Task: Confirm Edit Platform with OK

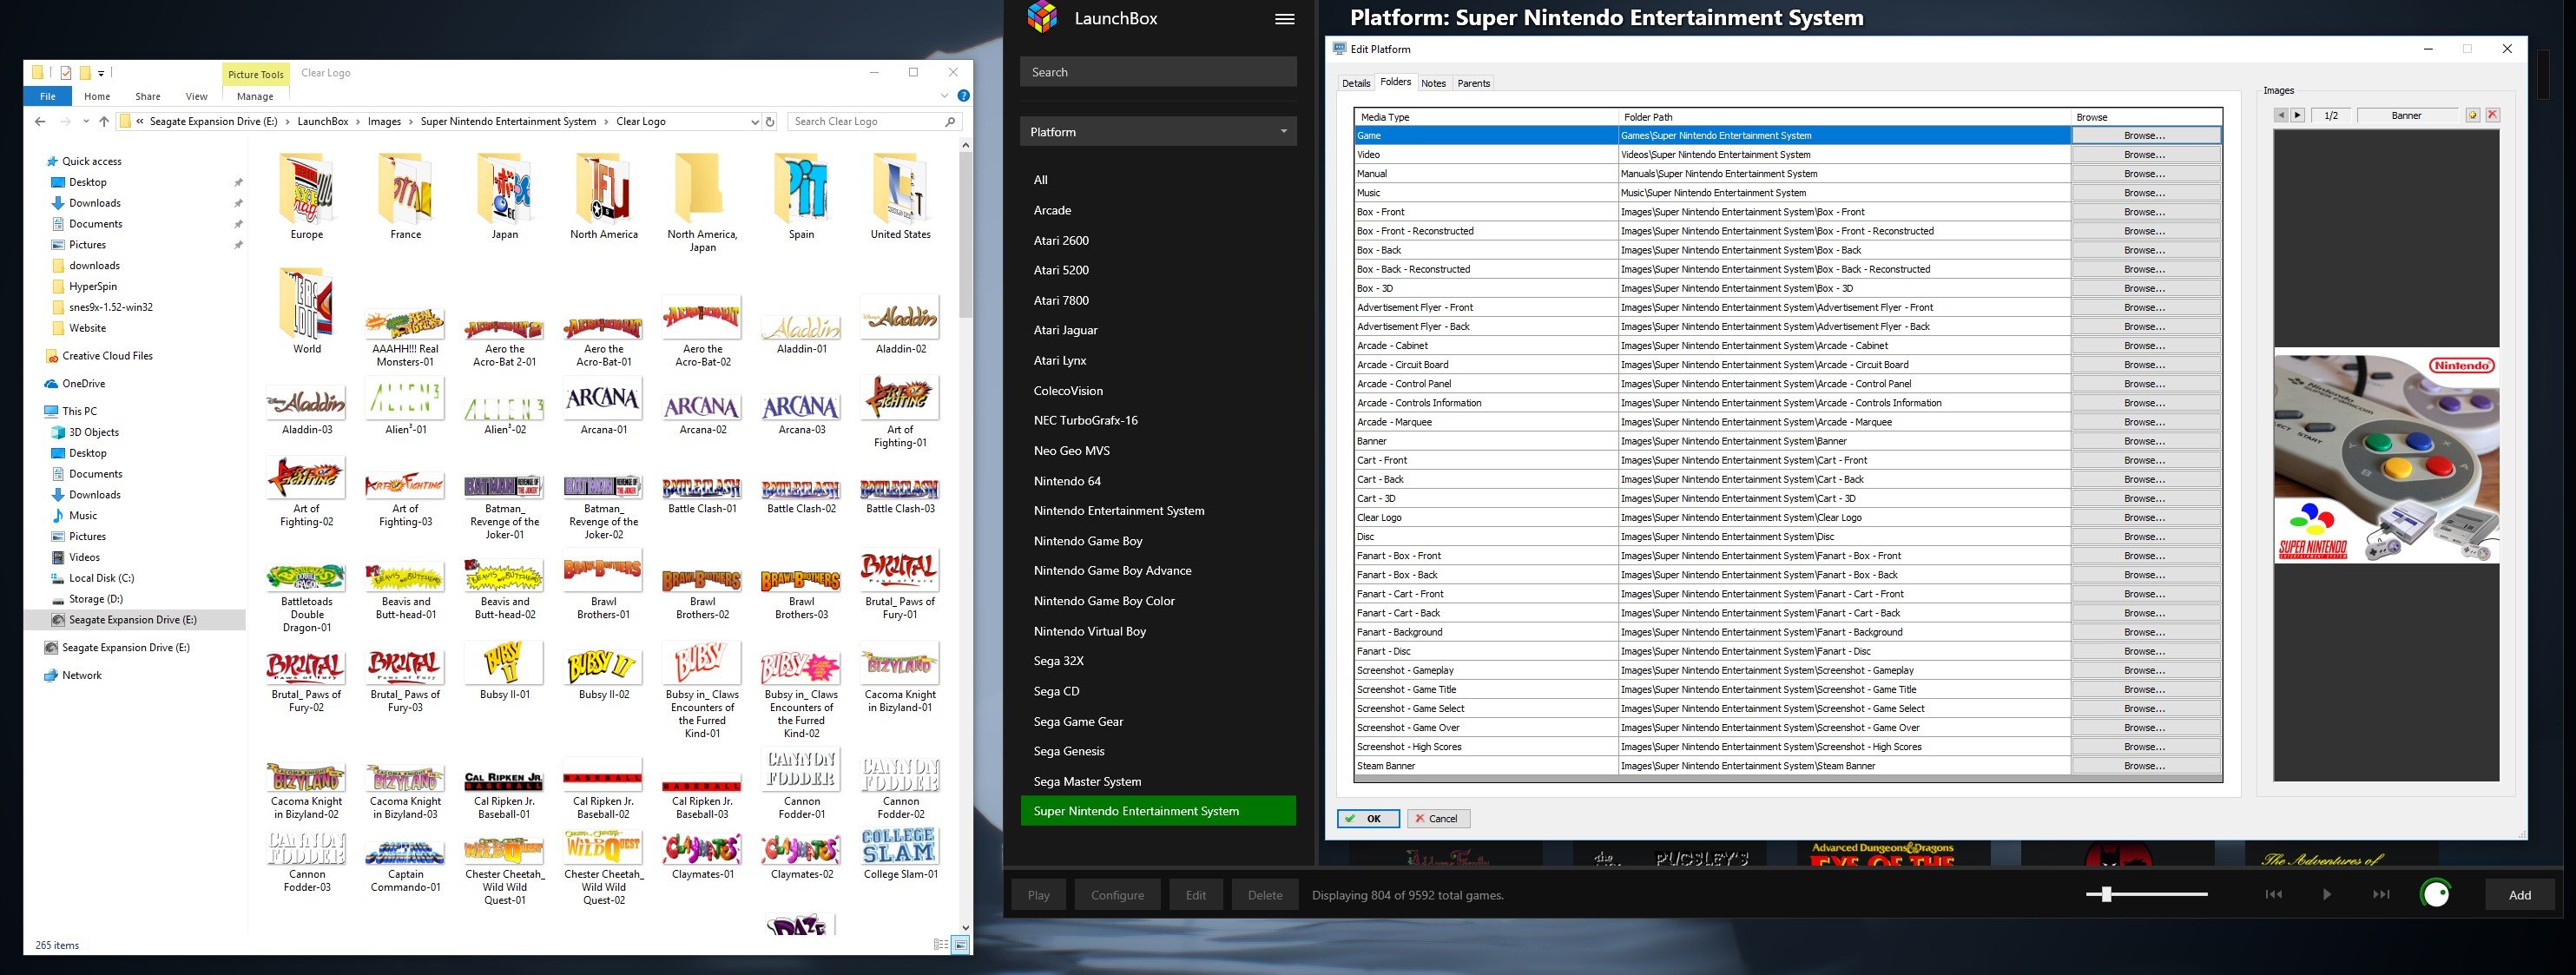Action: (x=1367, y=818)
